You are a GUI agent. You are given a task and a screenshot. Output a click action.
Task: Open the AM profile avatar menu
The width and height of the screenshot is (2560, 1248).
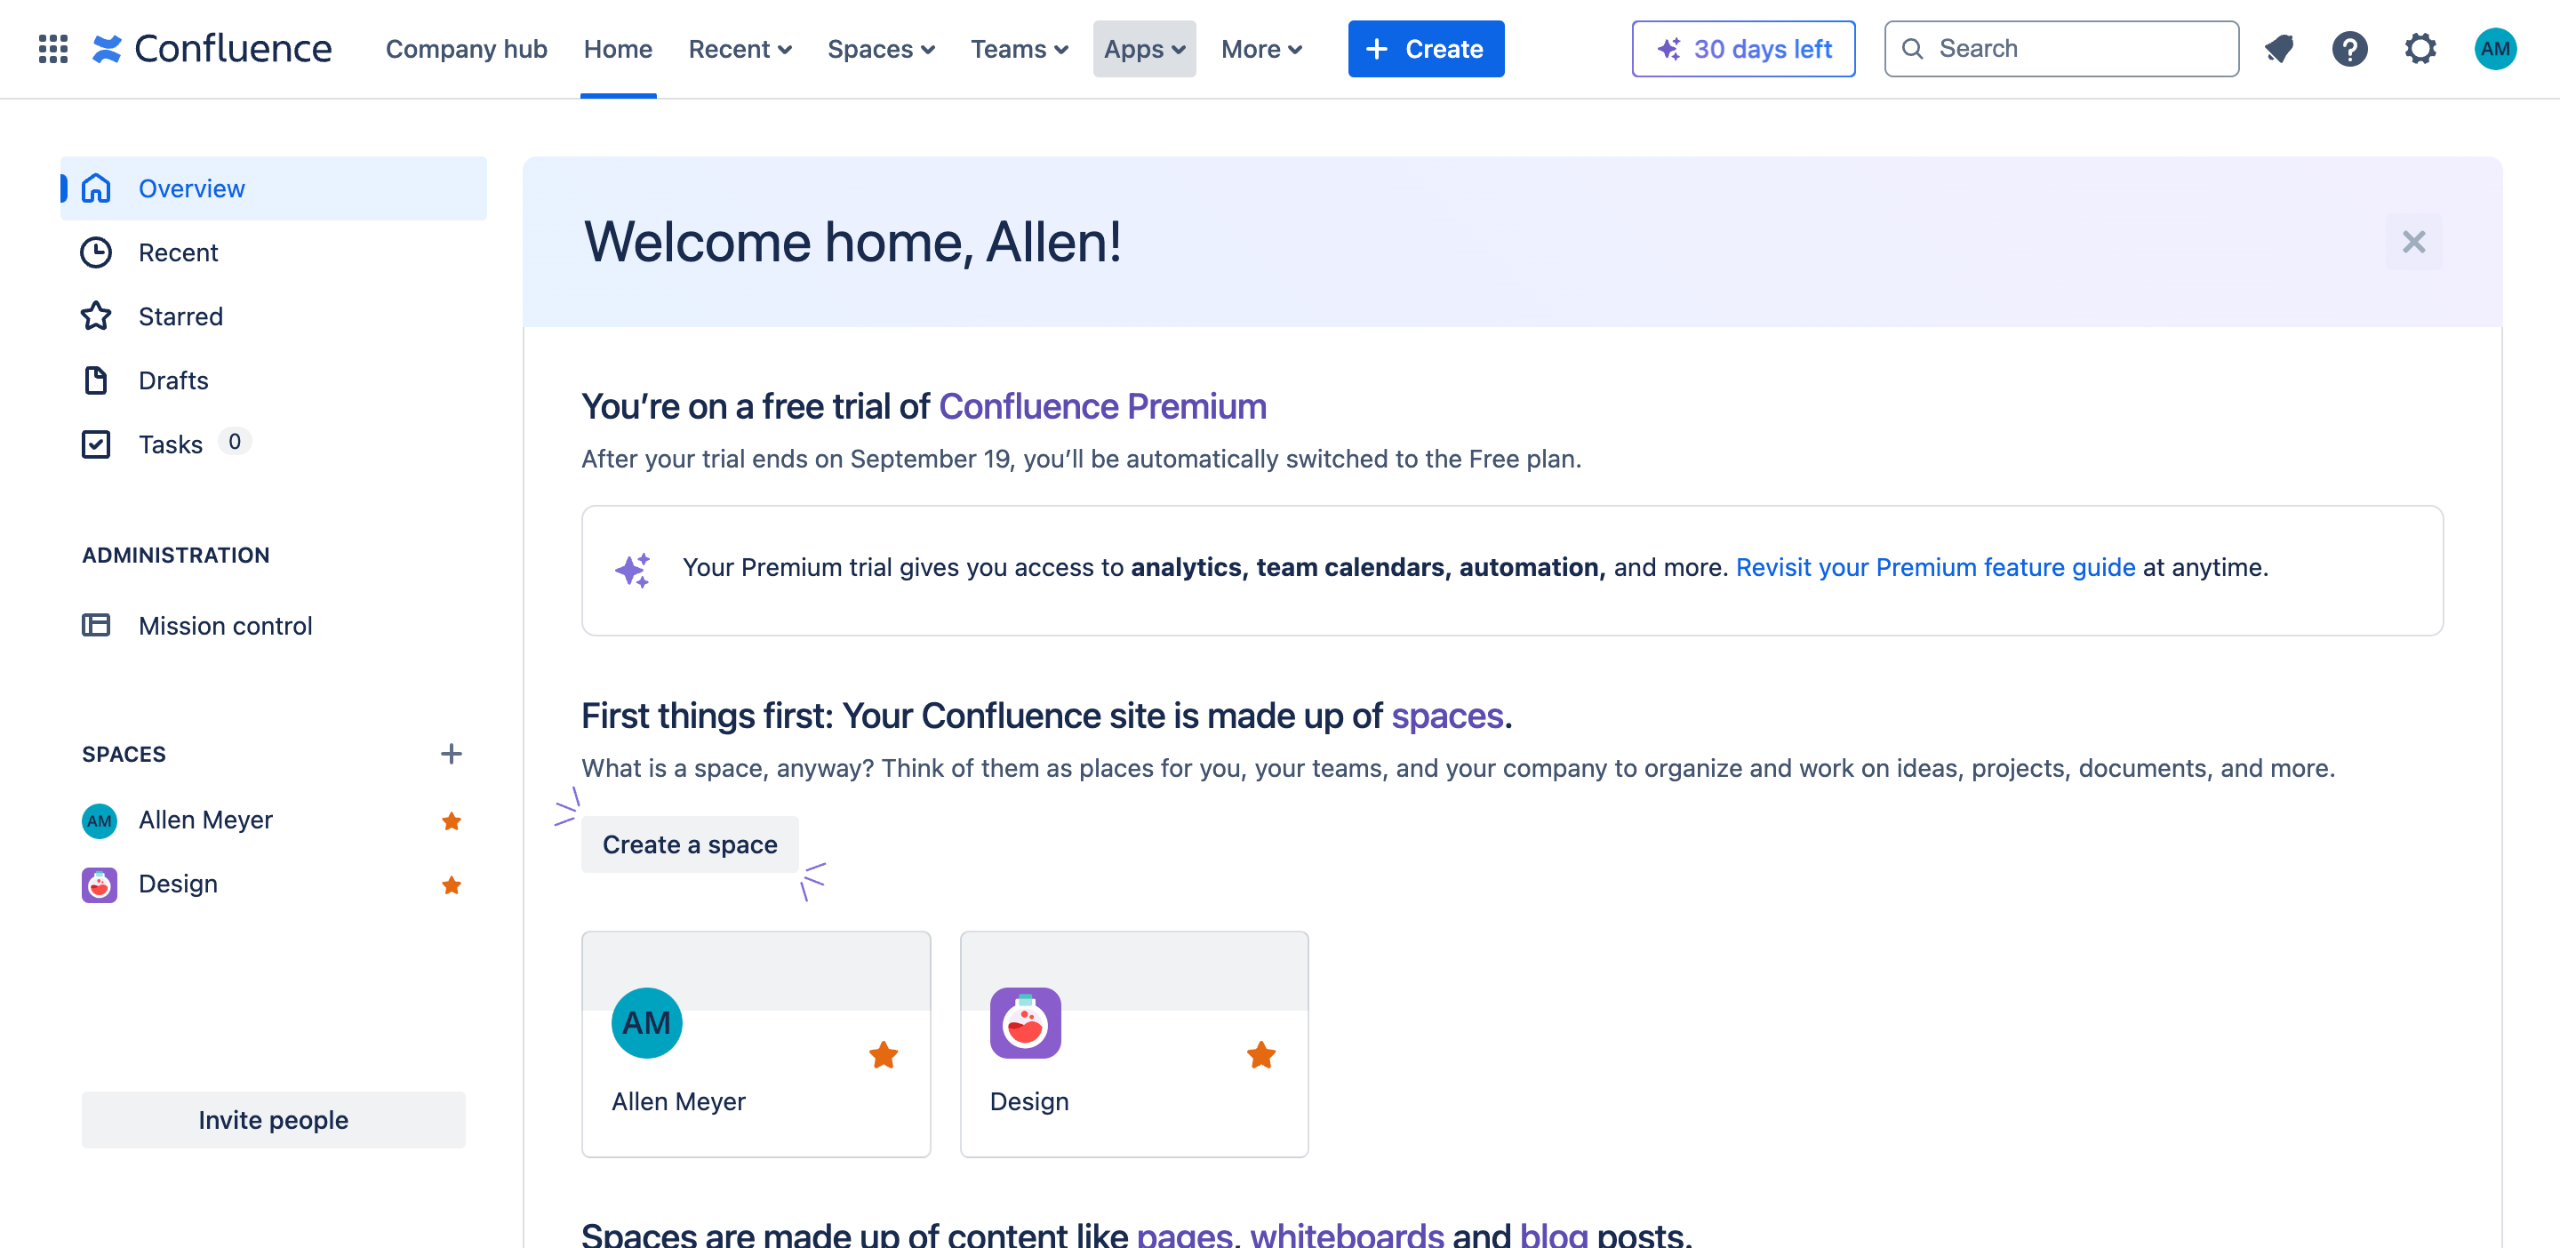(2495, 48)
